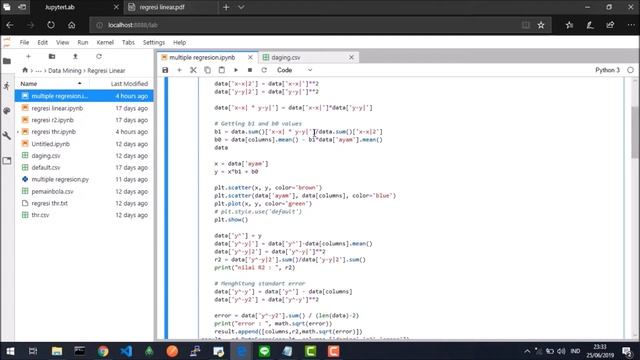Select daging.csv in file list

tap(84, 156)
